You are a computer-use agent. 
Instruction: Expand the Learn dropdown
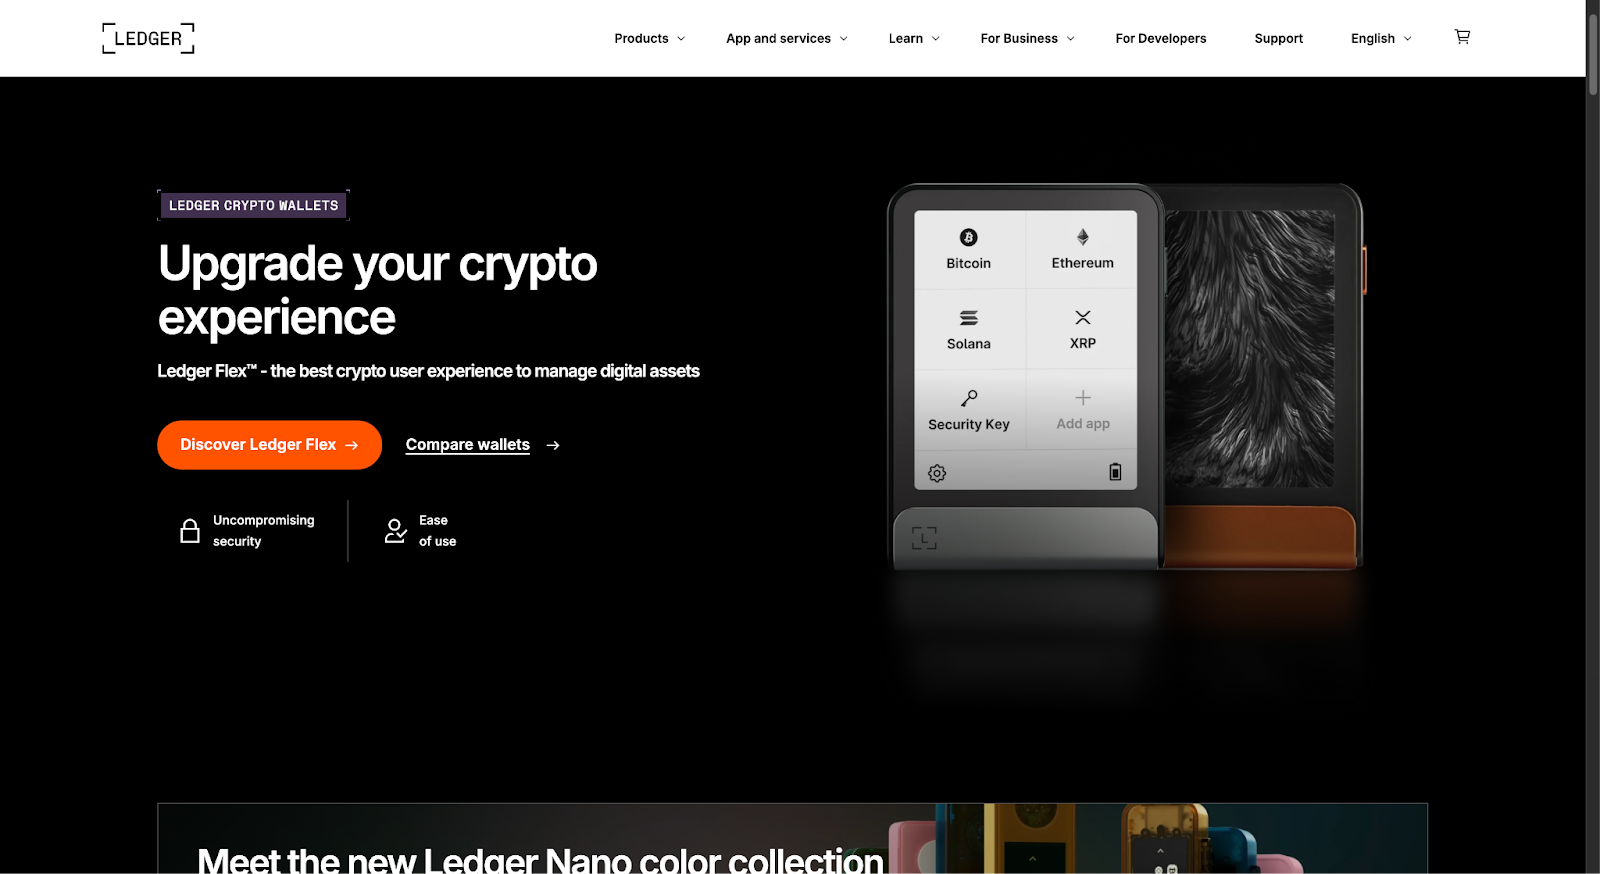914,38
